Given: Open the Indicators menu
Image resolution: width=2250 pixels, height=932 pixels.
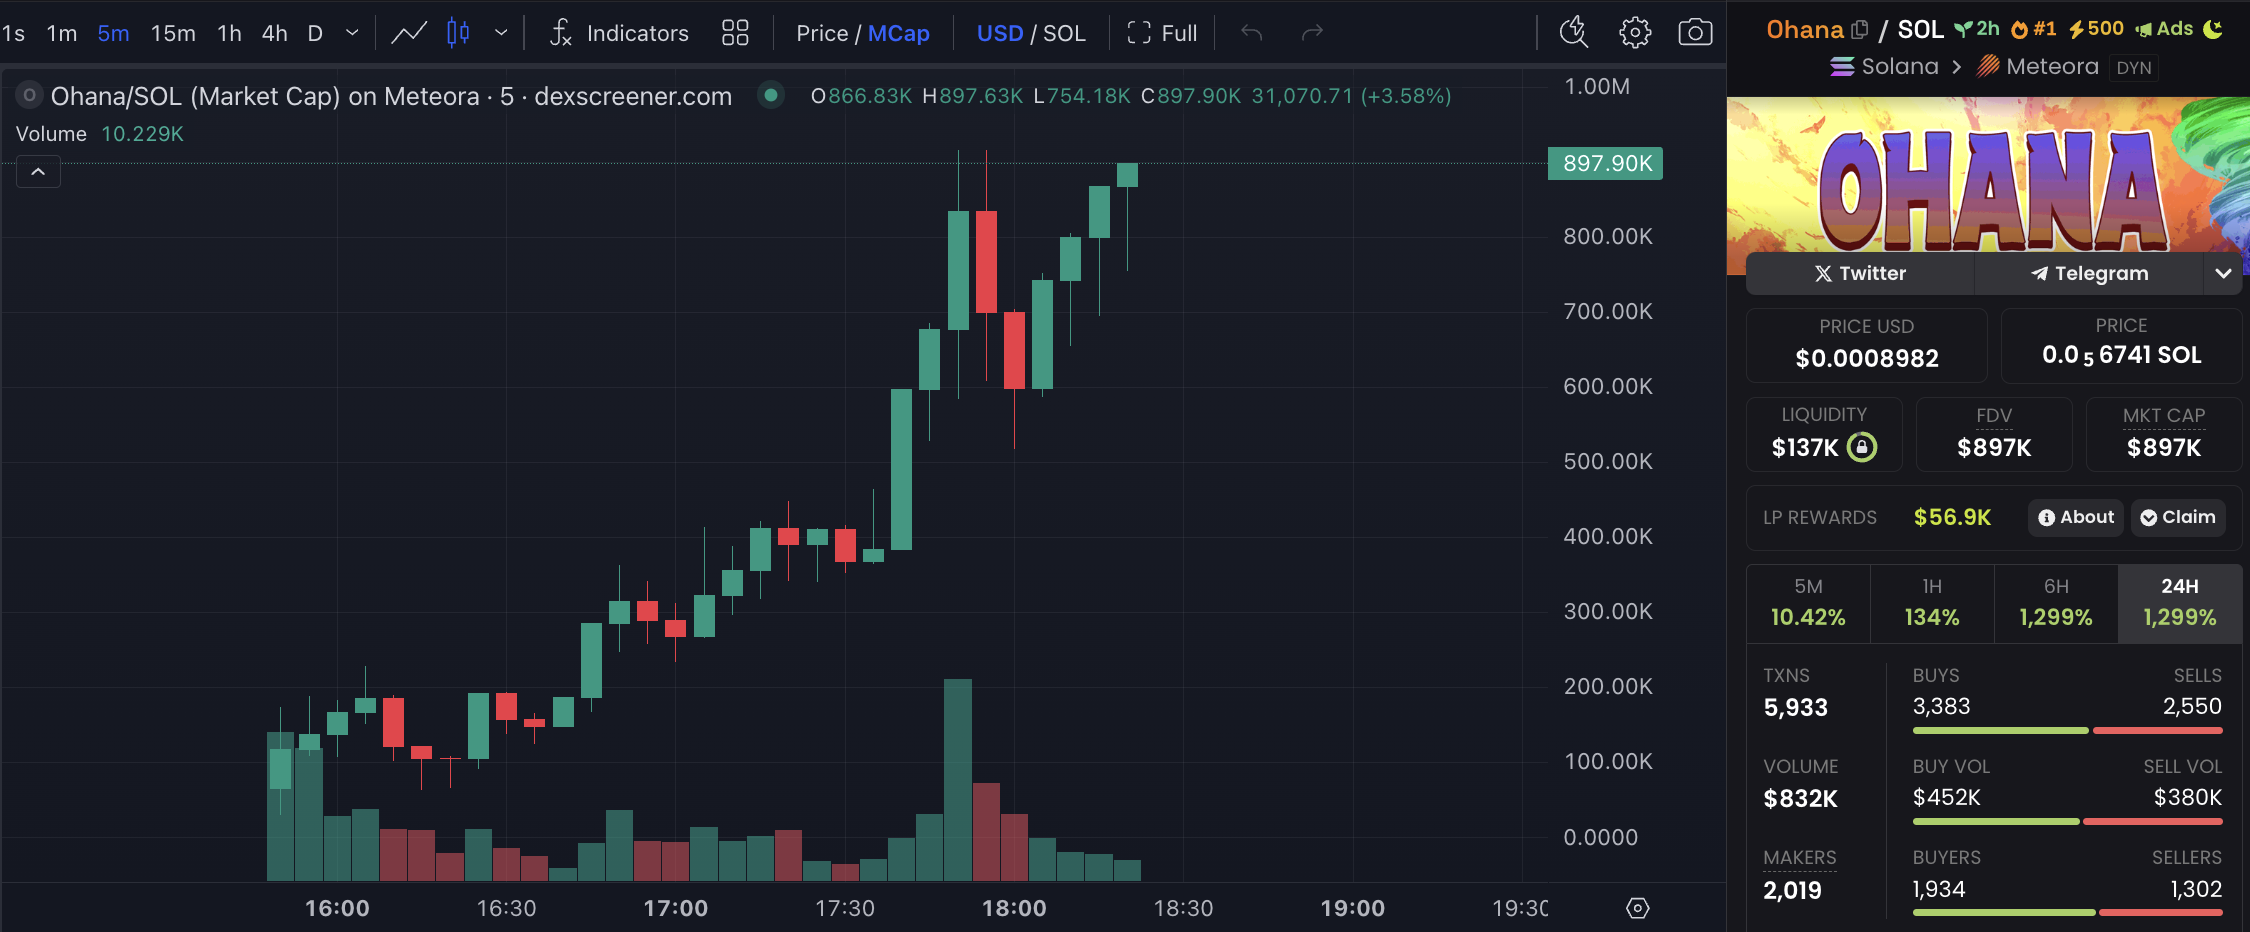Looking at the screenshot, I should point(619,33).
